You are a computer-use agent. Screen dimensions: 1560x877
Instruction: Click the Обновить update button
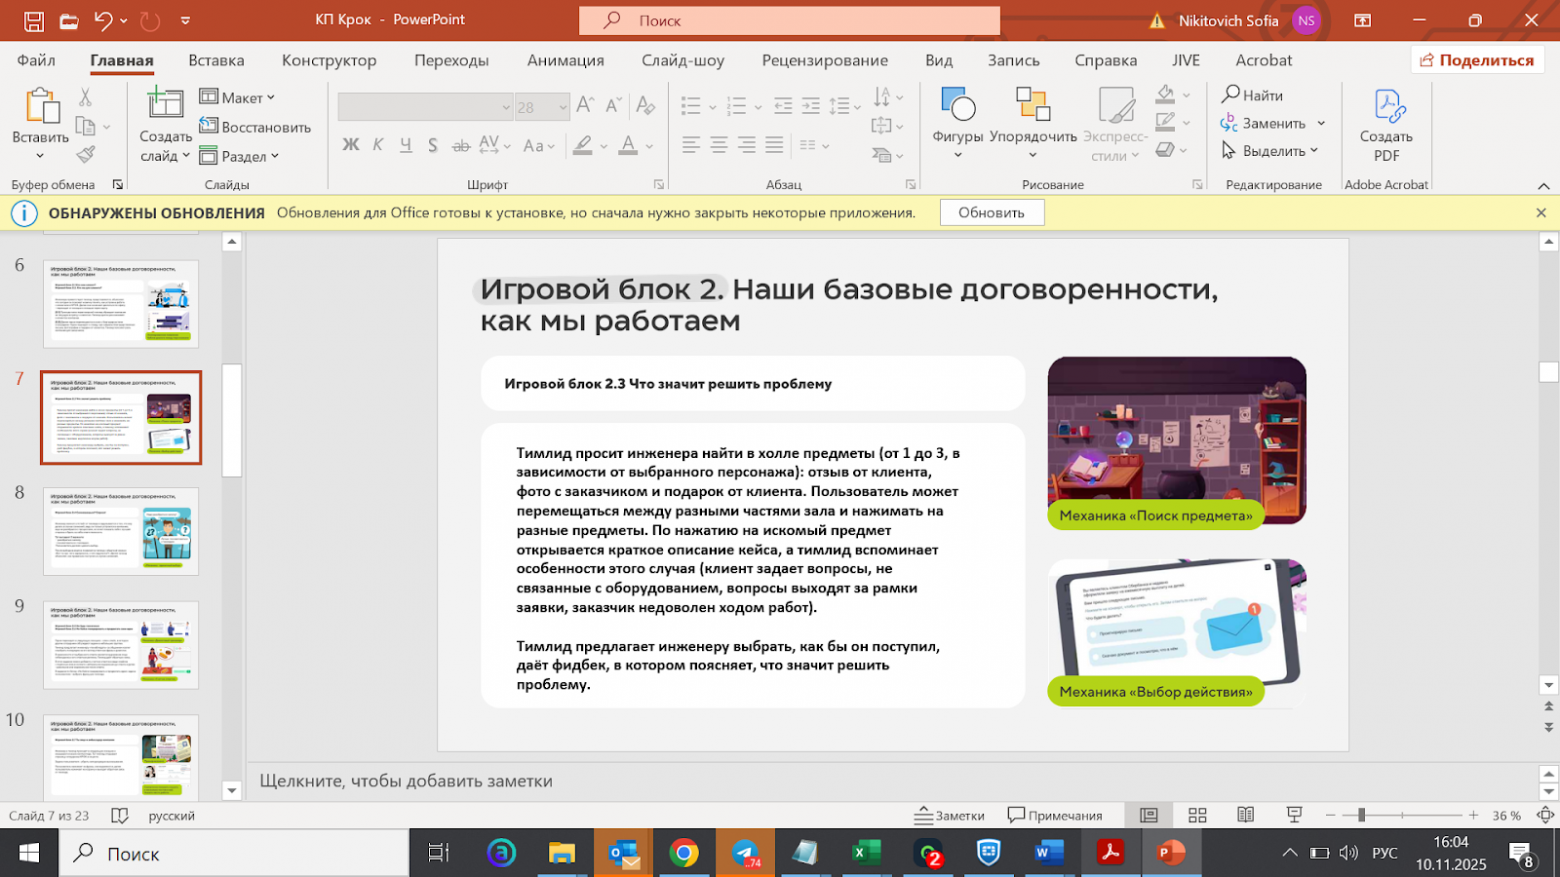(x=991, y=212)
